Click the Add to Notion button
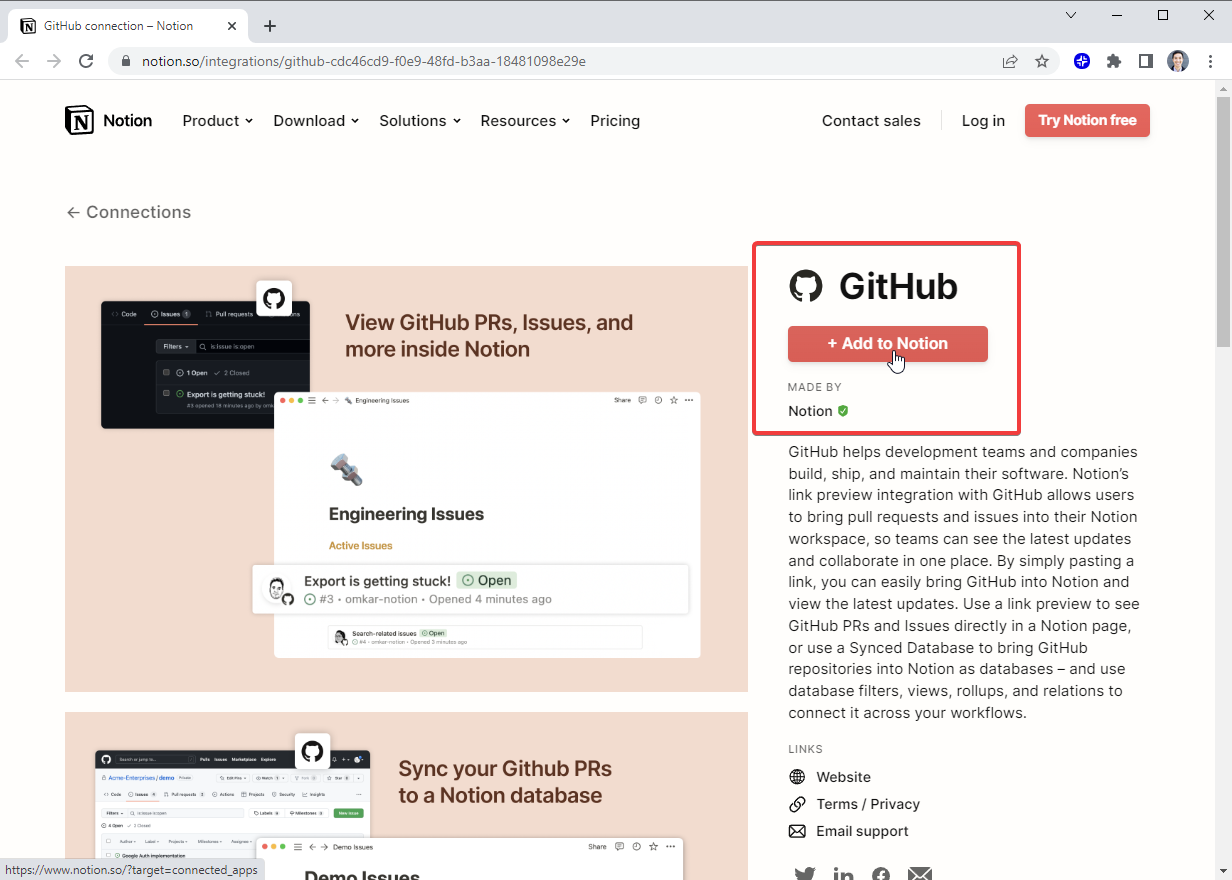Screen dimensions: 1232x880 point(887,343)
